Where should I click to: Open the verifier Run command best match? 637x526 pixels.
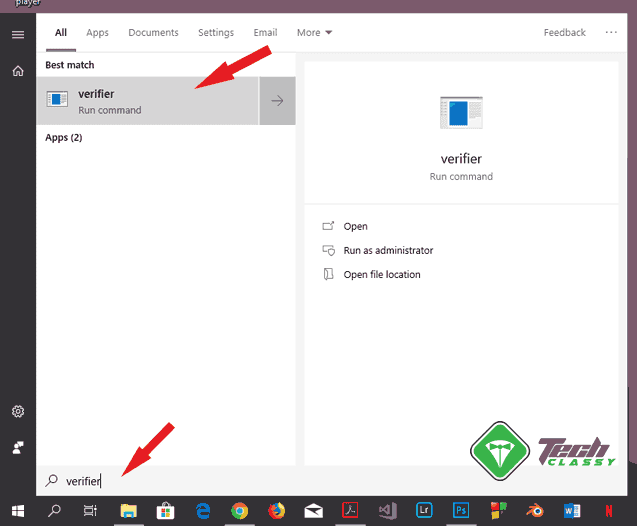(147, 101)
